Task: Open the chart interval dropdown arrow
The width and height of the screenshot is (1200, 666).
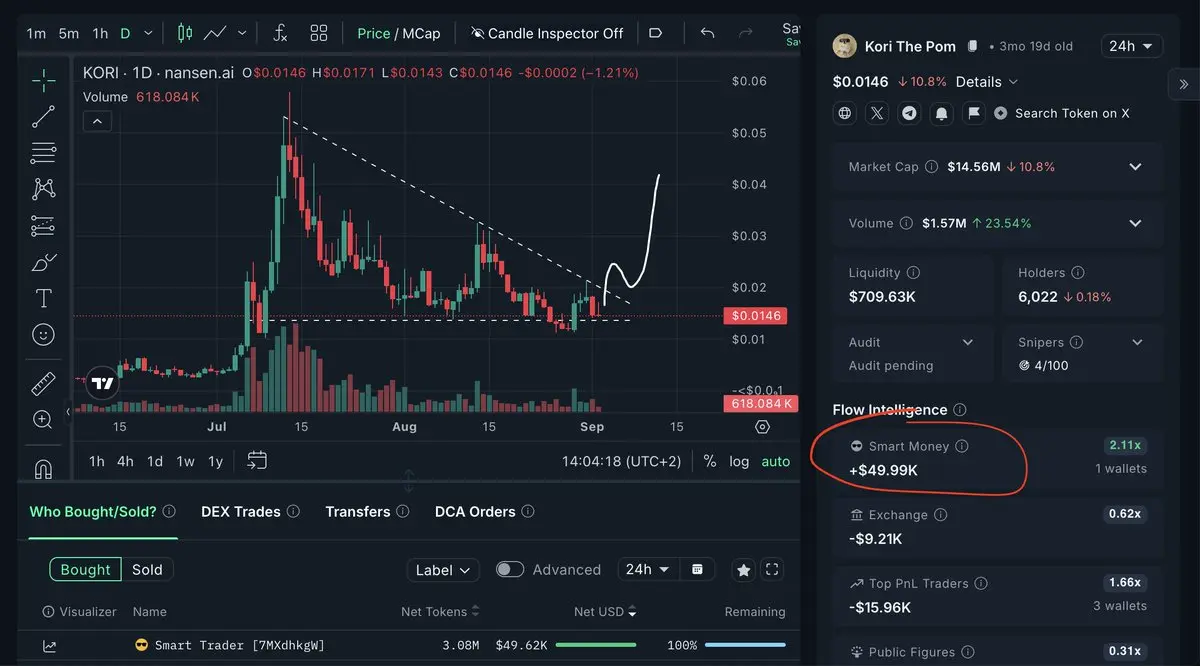Action: pyautogui.click(x=149, y=33)
